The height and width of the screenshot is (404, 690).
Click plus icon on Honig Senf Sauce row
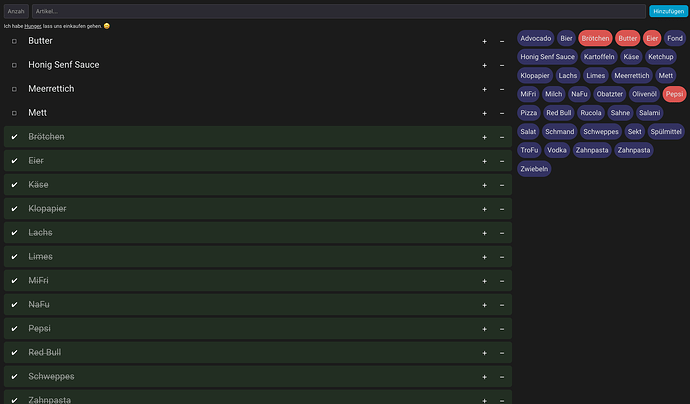(x=484, y=65)
